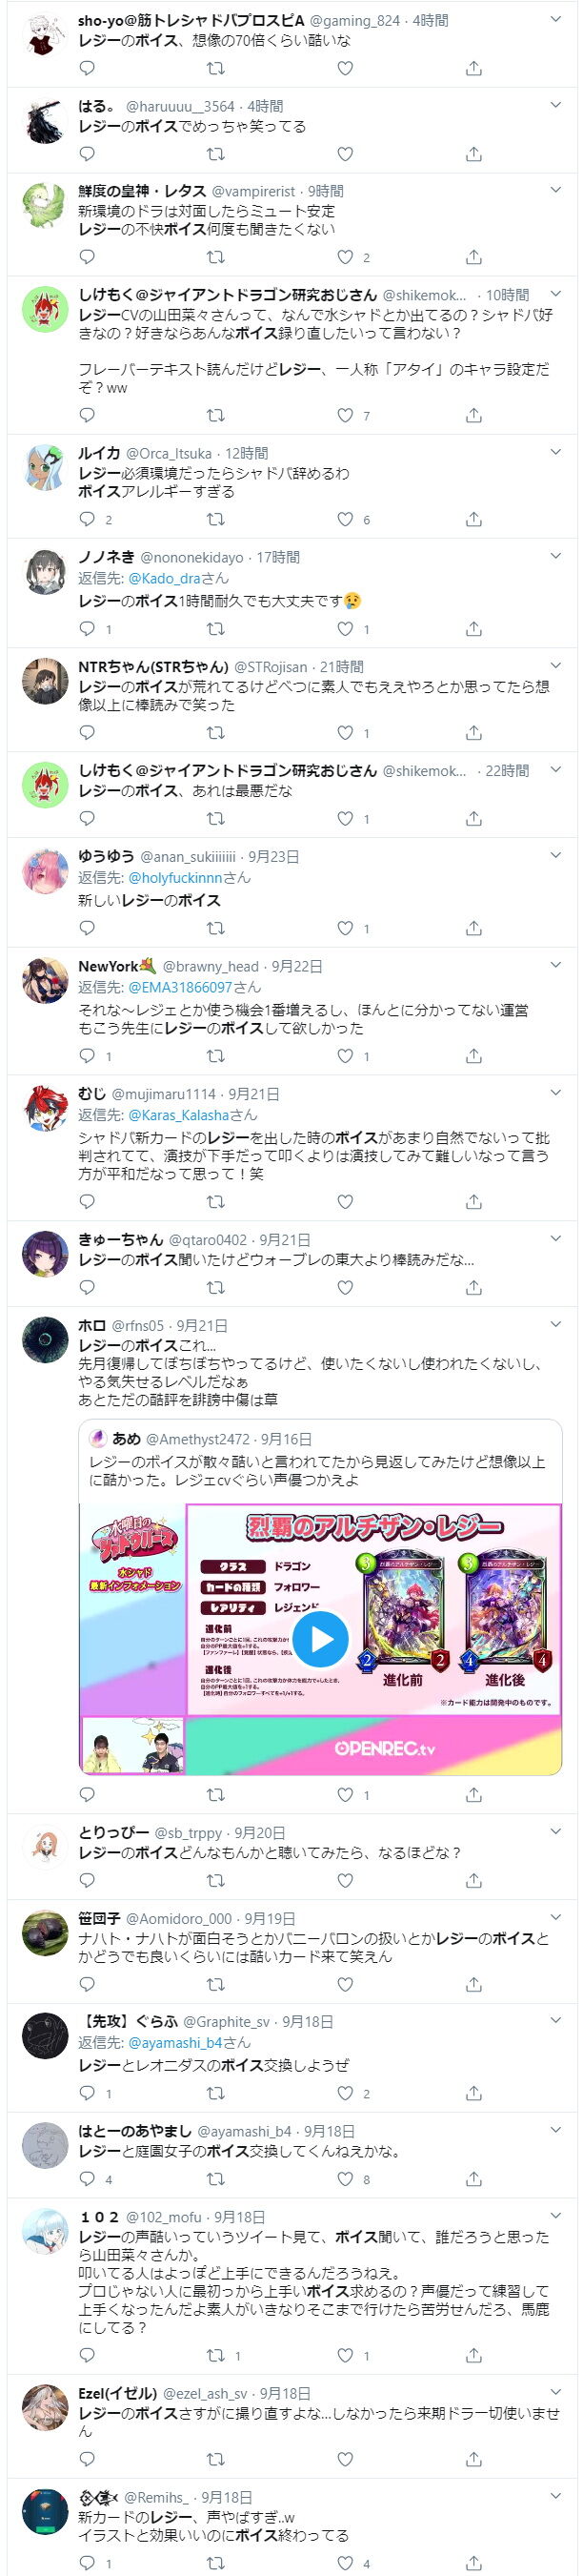The width and height of the screenshot is (583, 2576).
Task: Like the vampirerist tweet with 2 likes
Action: click(345, 257)
